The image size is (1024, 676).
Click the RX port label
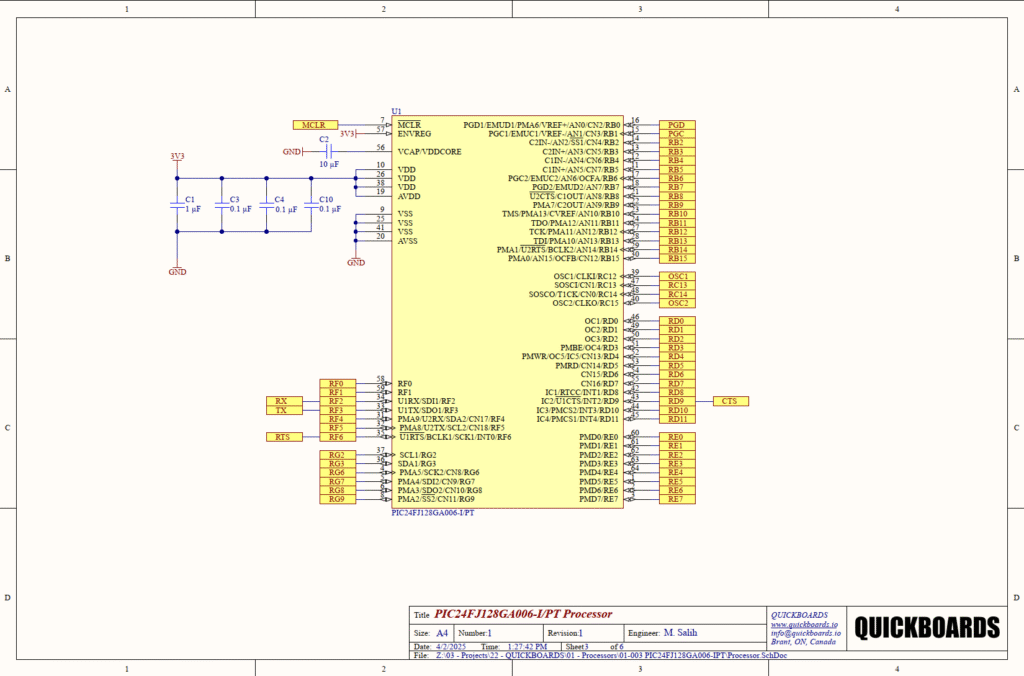(x=282, y=401)
